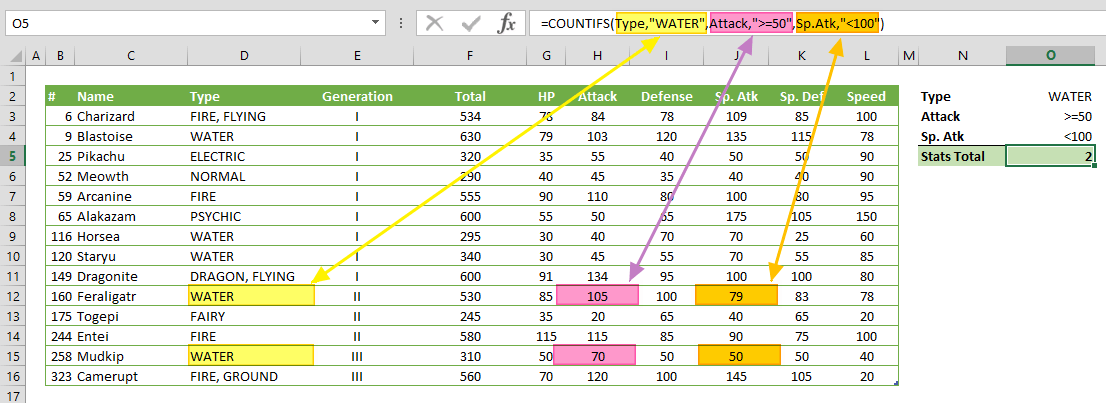The width and height of the screenshot is (1106, 403).
Task: Select column header O
Action: (x=1051, y=55)
